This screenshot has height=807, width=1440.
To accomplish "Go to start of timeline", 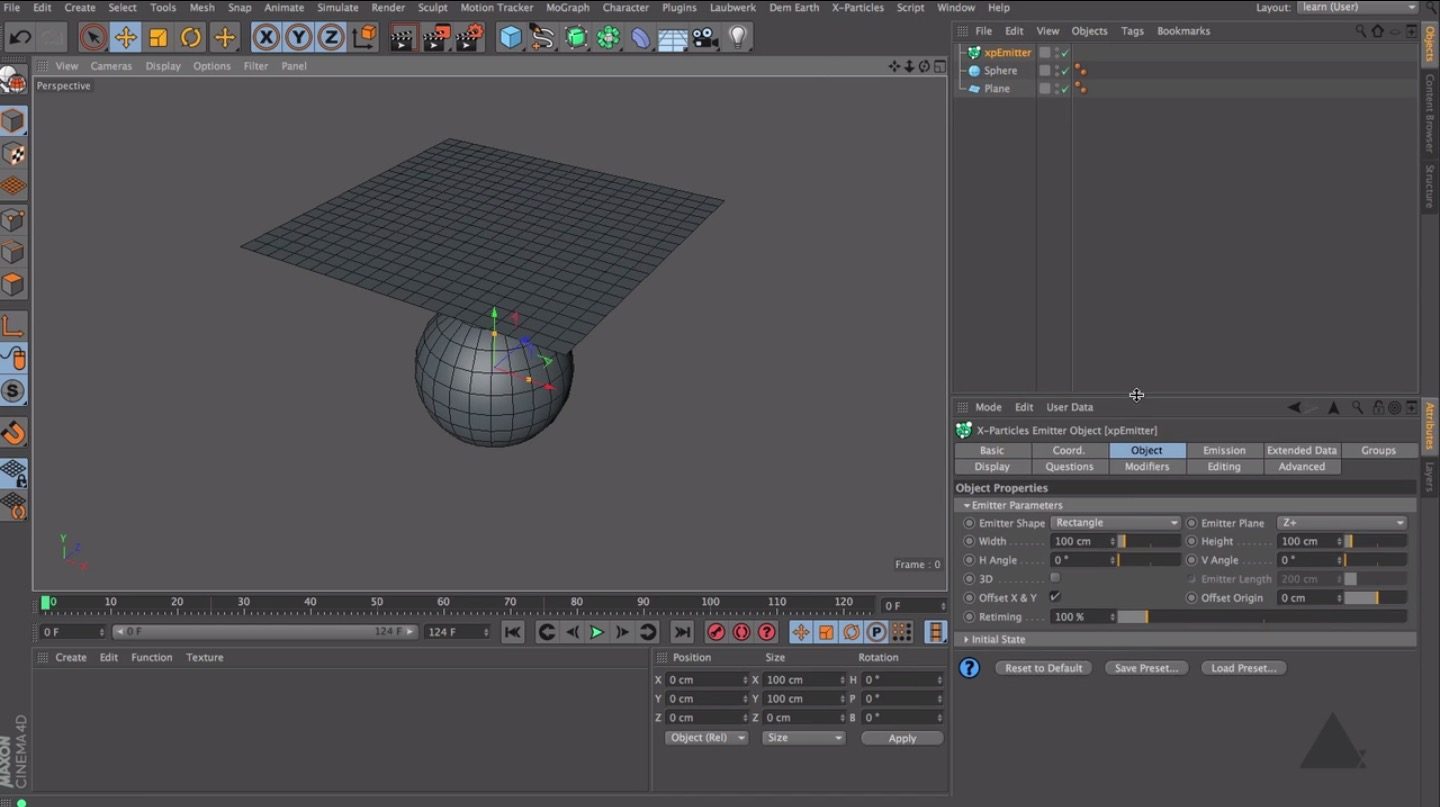I will point(512,632).
